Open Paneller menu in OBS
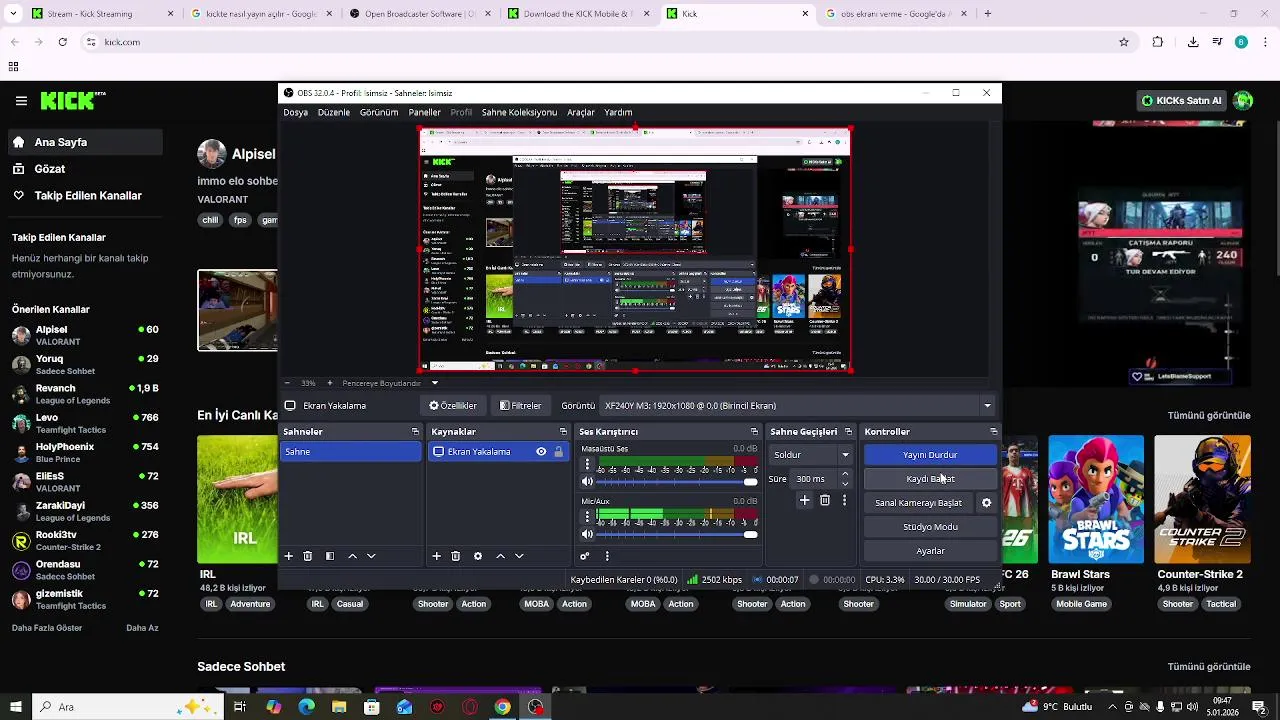1280x720 pixels. [x=424, y=113]
